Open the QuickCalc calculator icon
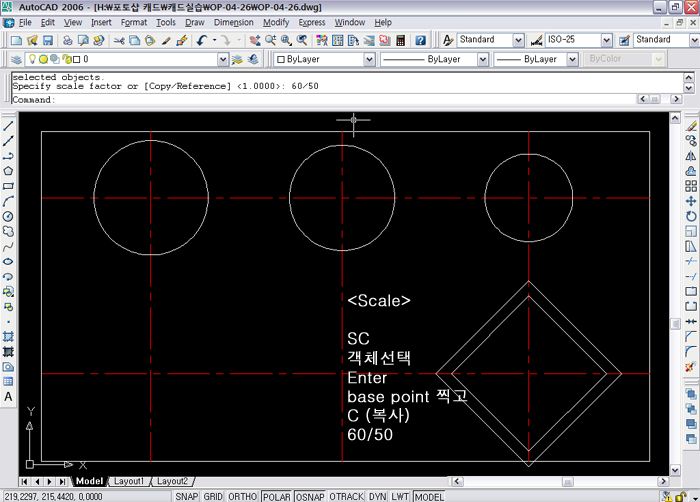The height and width of the screenshot is (502, 700). click(x=400, y=41)
